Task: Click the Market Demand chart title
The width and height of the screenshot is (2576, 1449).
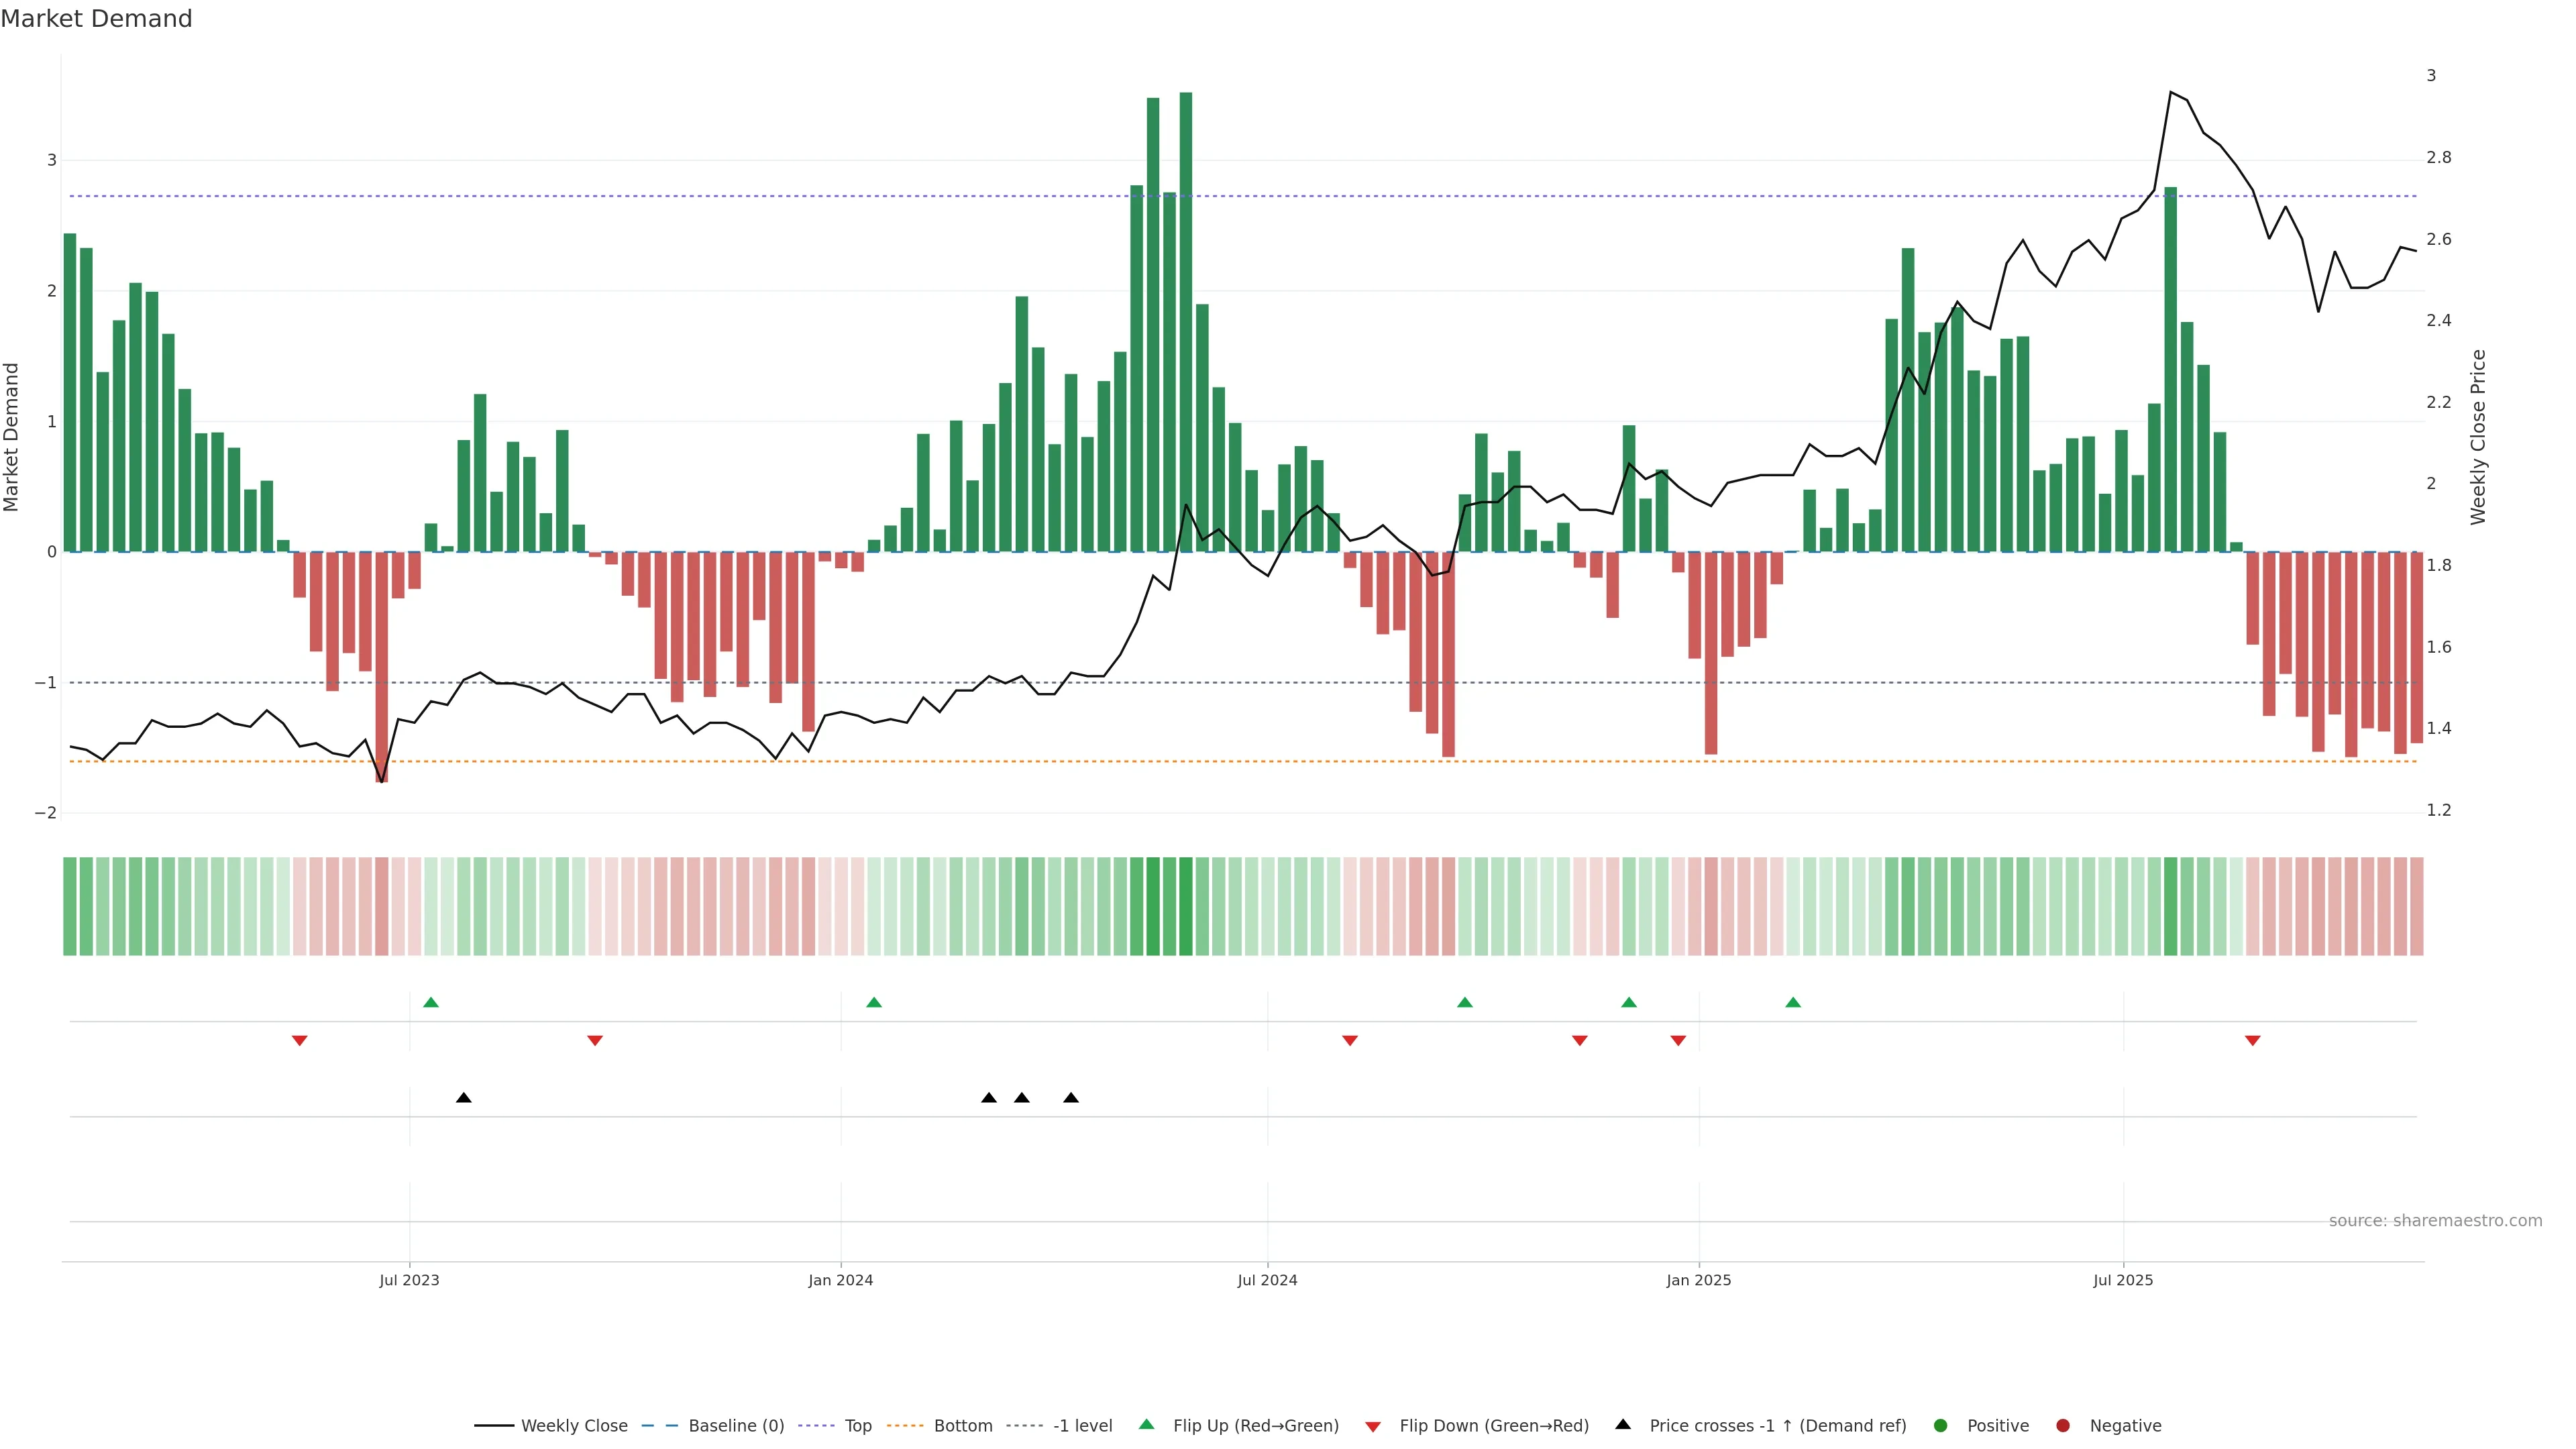Action: pos(96,19)
